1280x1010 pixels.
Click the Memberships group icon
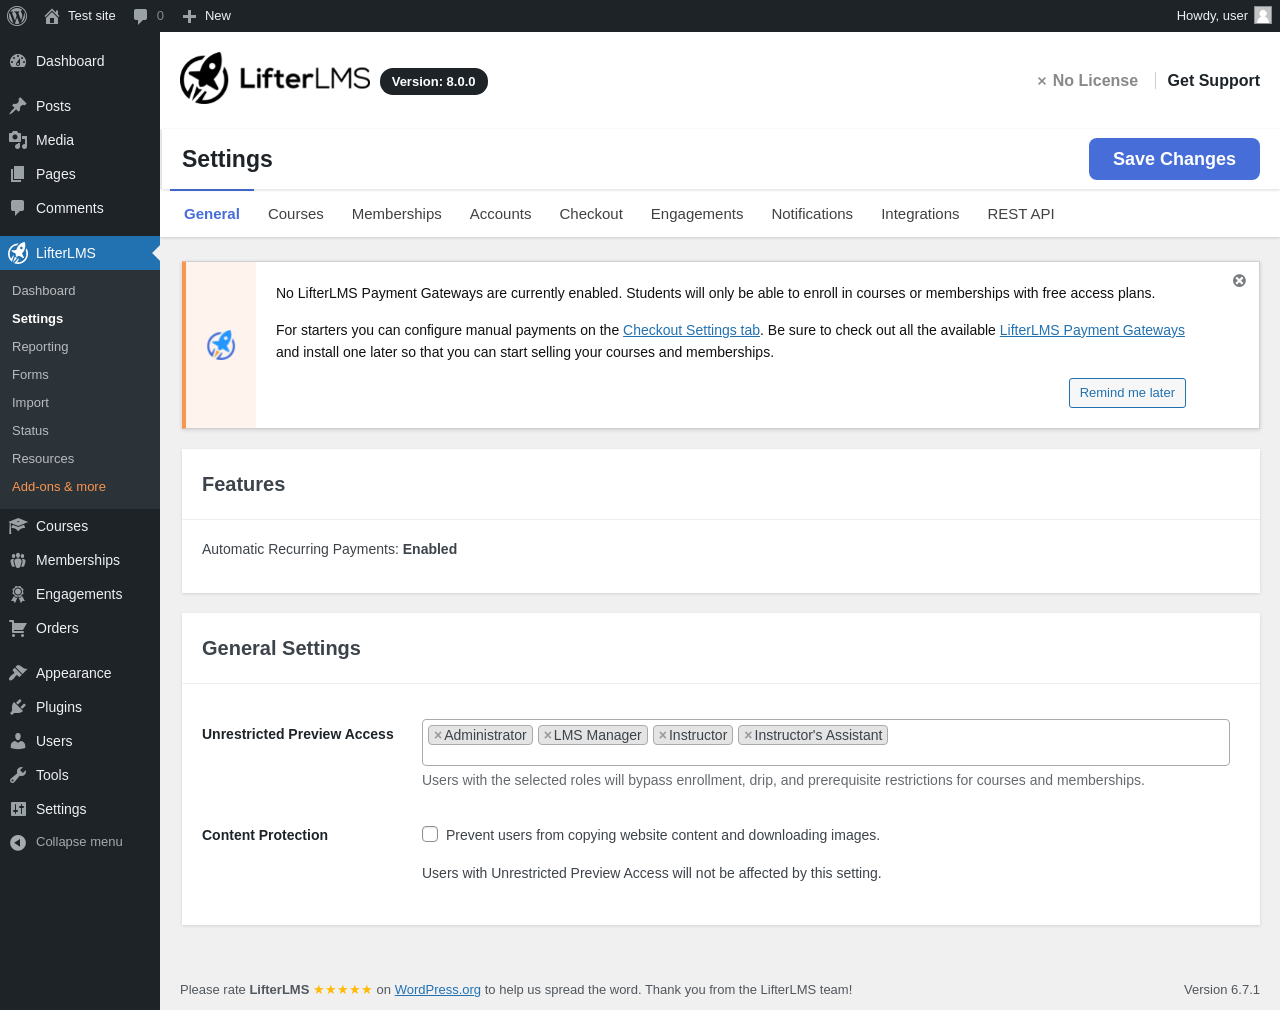18,560
